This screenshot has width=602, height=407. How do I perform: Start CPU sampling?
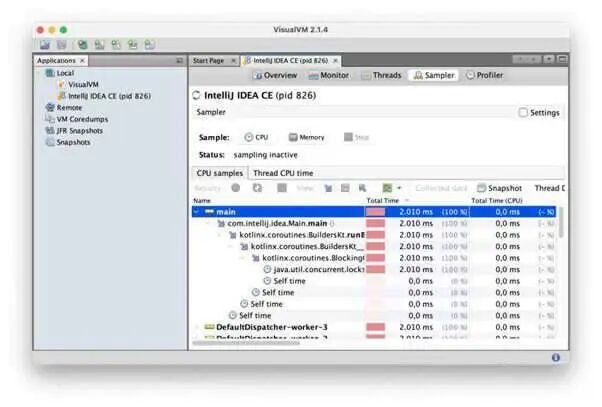pos(256,137)
